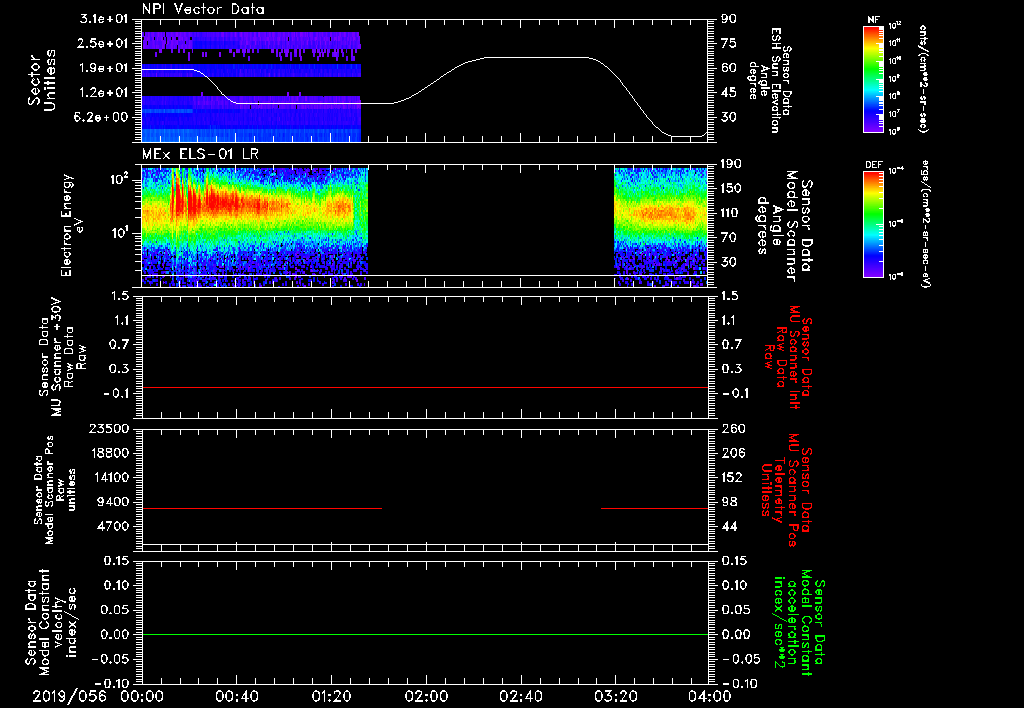This screenshot has height=708, width=1024.
Task: Click the 75 degree elevation tick label
Action: [x=729, y=43]
